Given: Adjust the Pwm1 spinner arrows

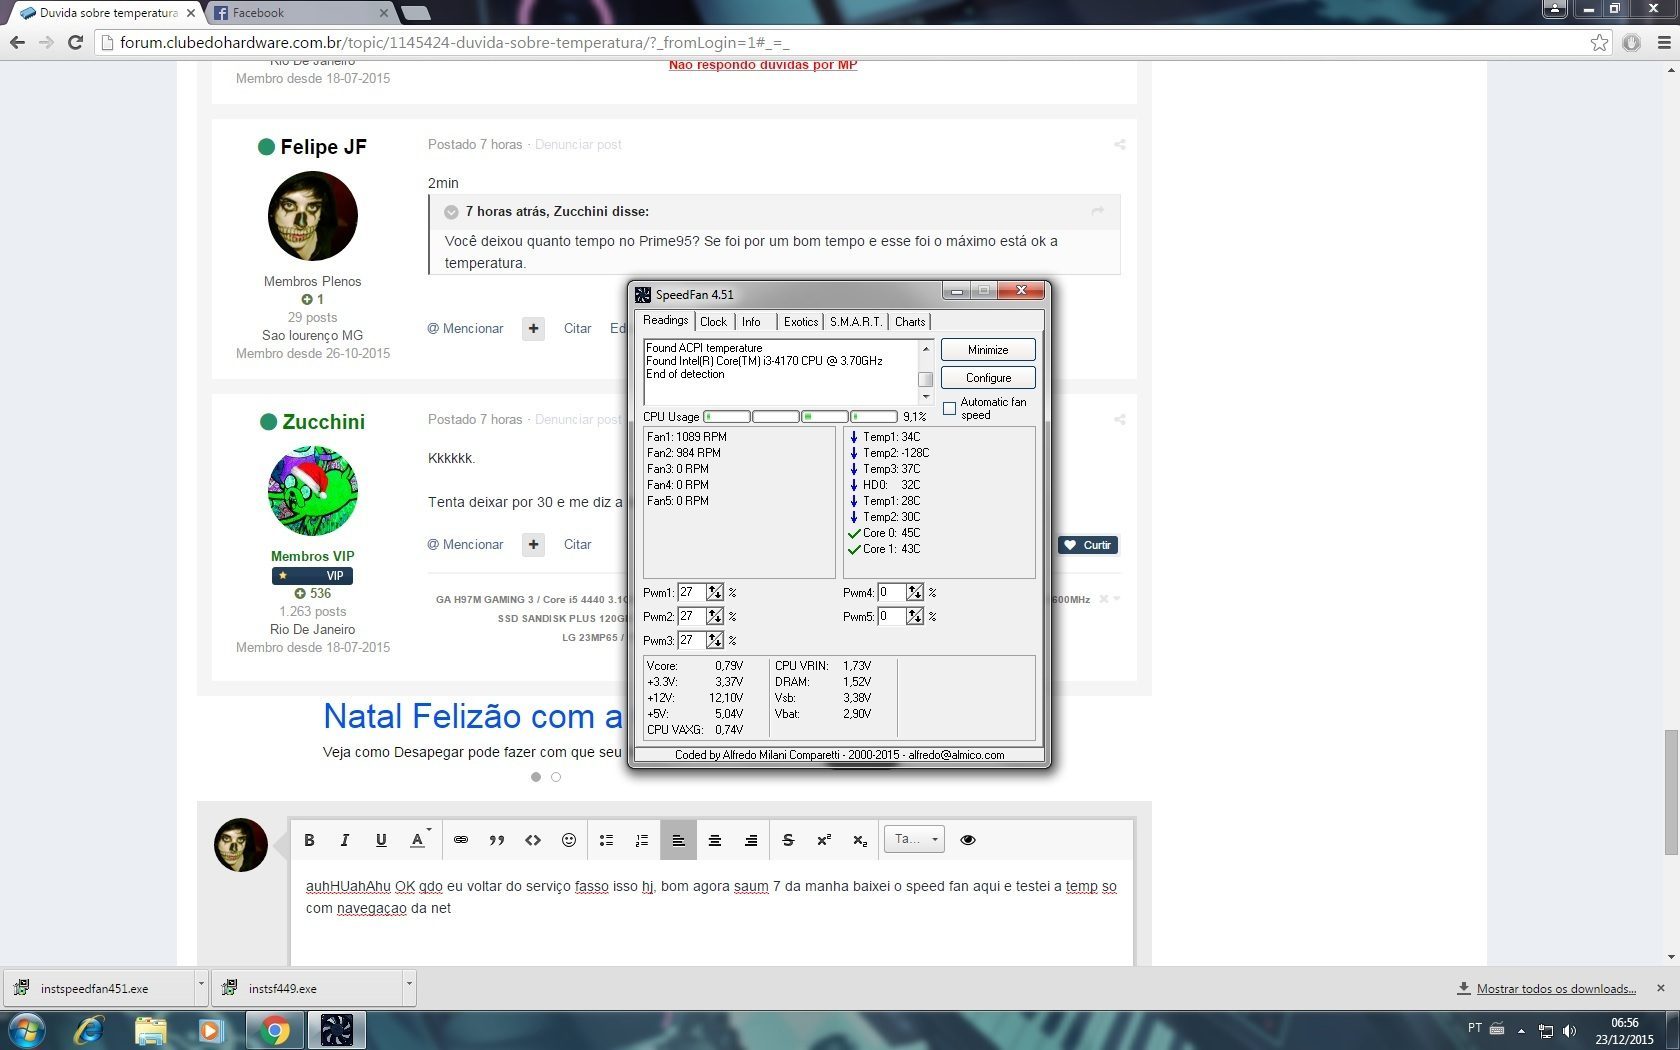Looking at the screenshot, I should (715, 593).
